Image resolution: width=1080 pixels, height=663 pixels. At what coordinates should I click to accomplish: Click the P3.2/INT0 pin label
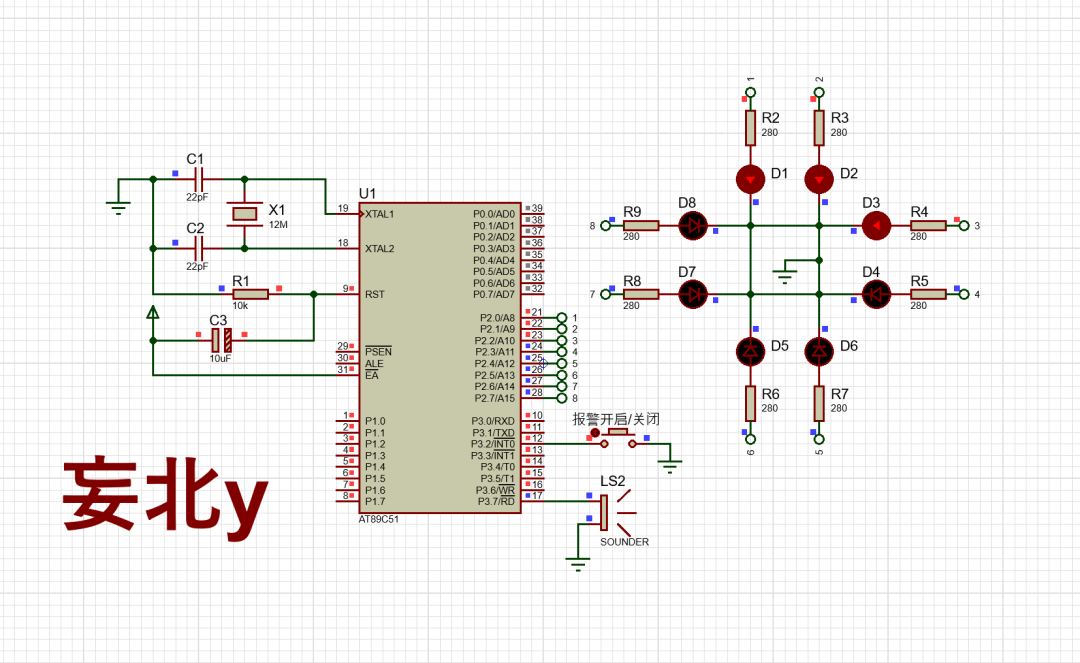[x=492, y=444]
